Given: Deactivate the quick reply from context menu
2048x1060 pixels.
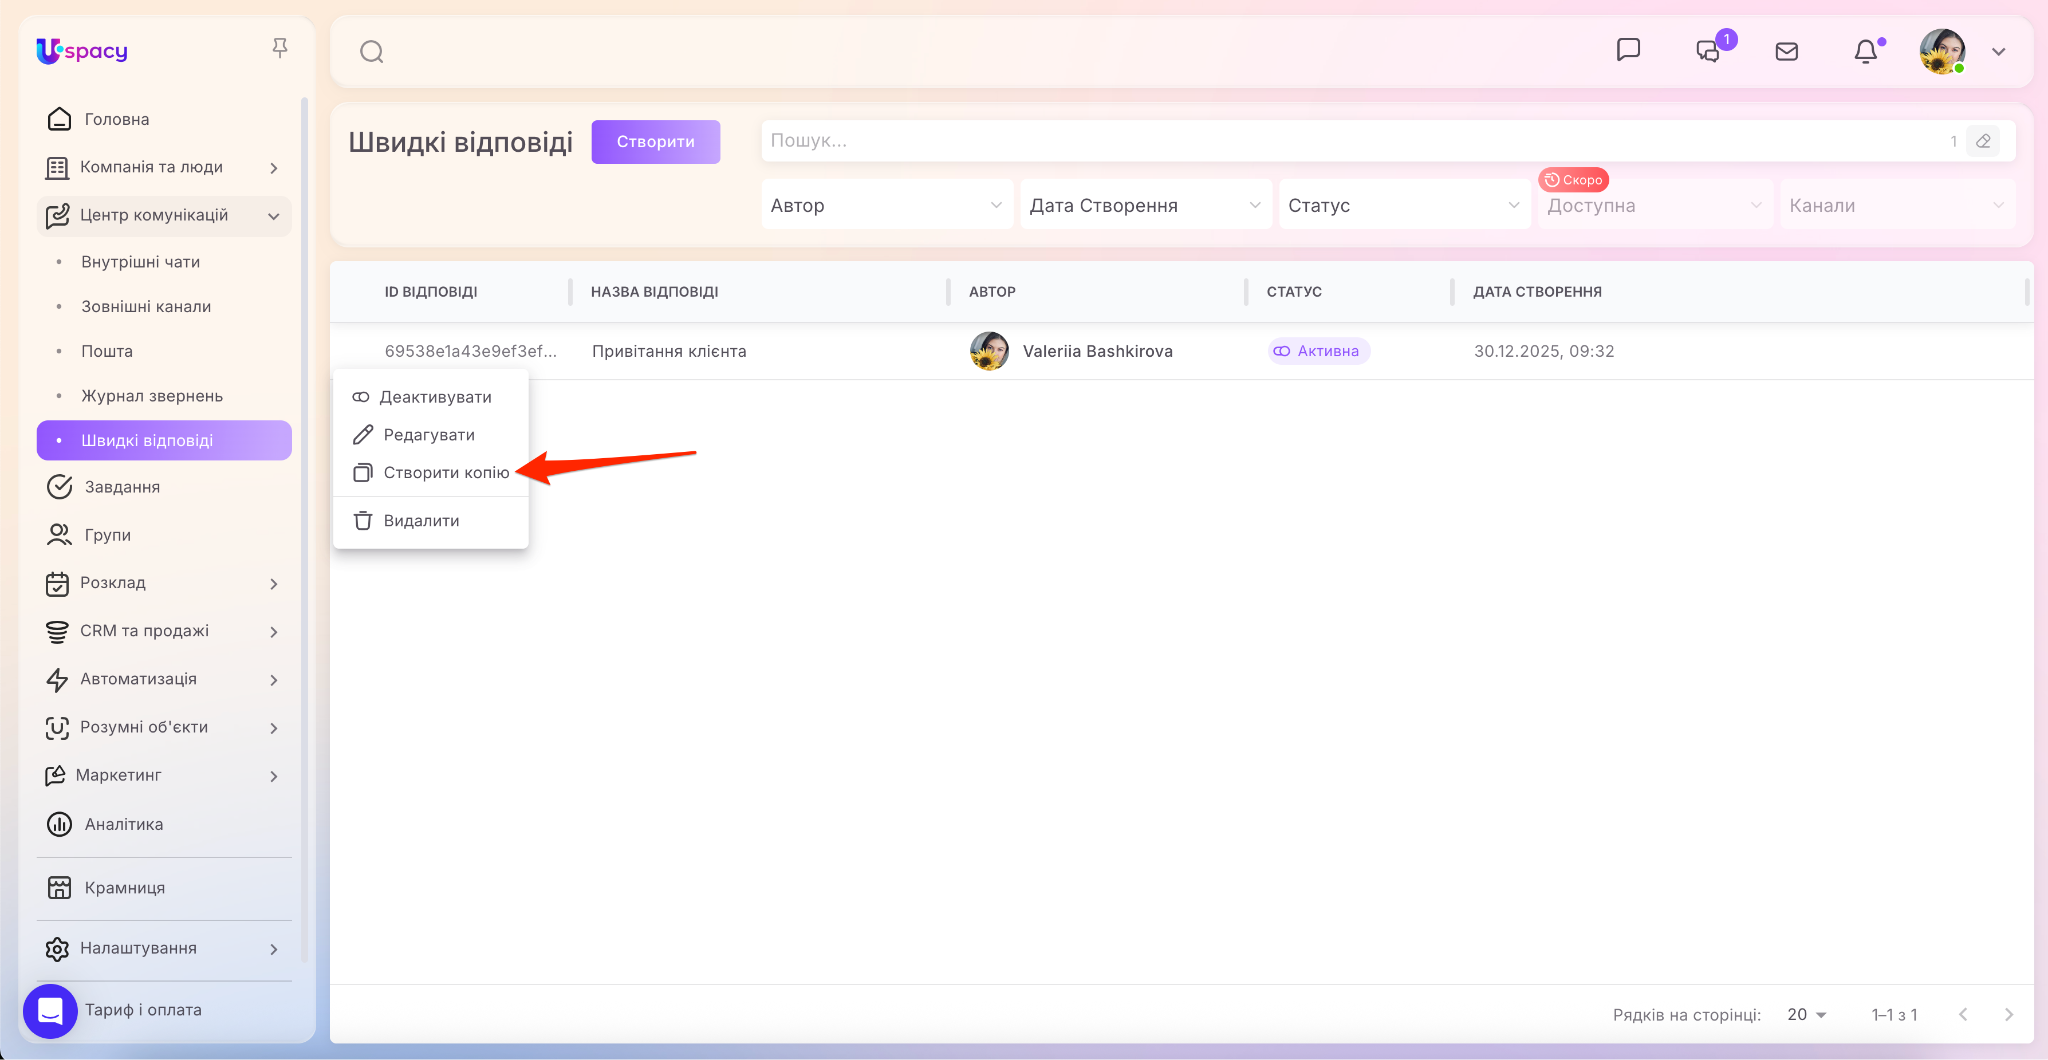Looking at the screenshot, I should 435,397.
